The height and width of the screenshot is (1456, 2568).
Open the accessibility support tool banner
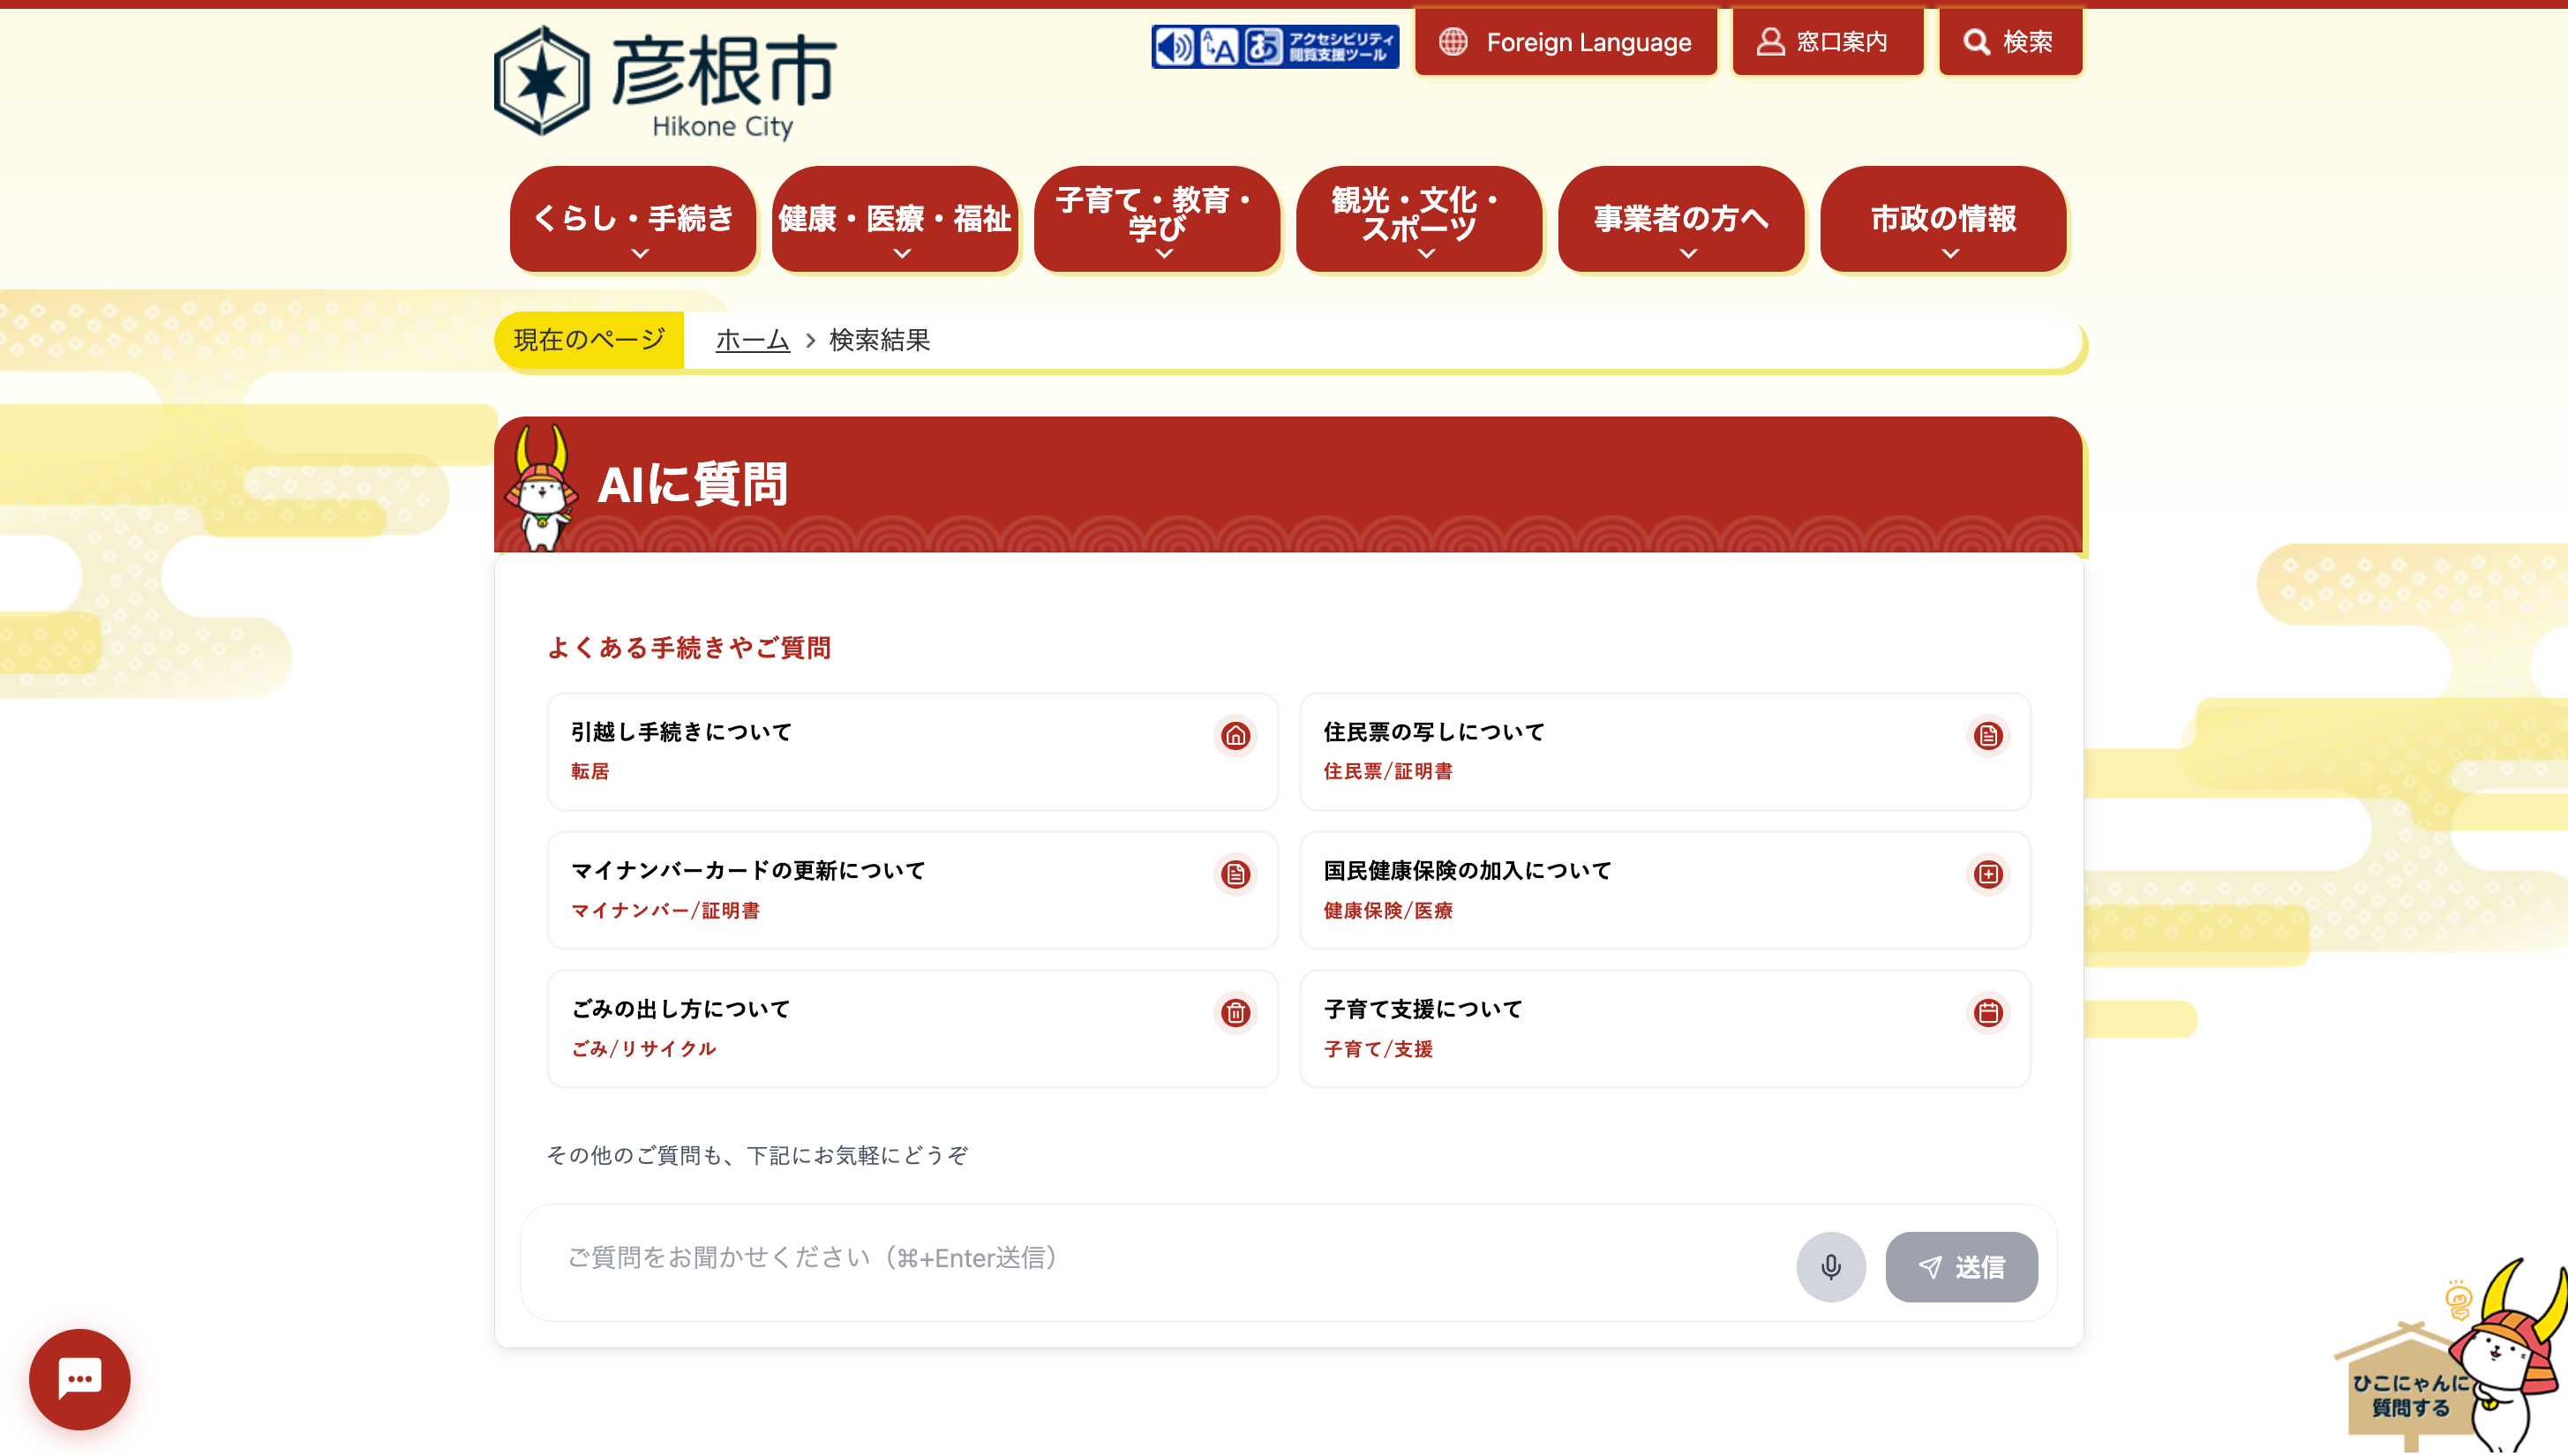(1274, 46)
